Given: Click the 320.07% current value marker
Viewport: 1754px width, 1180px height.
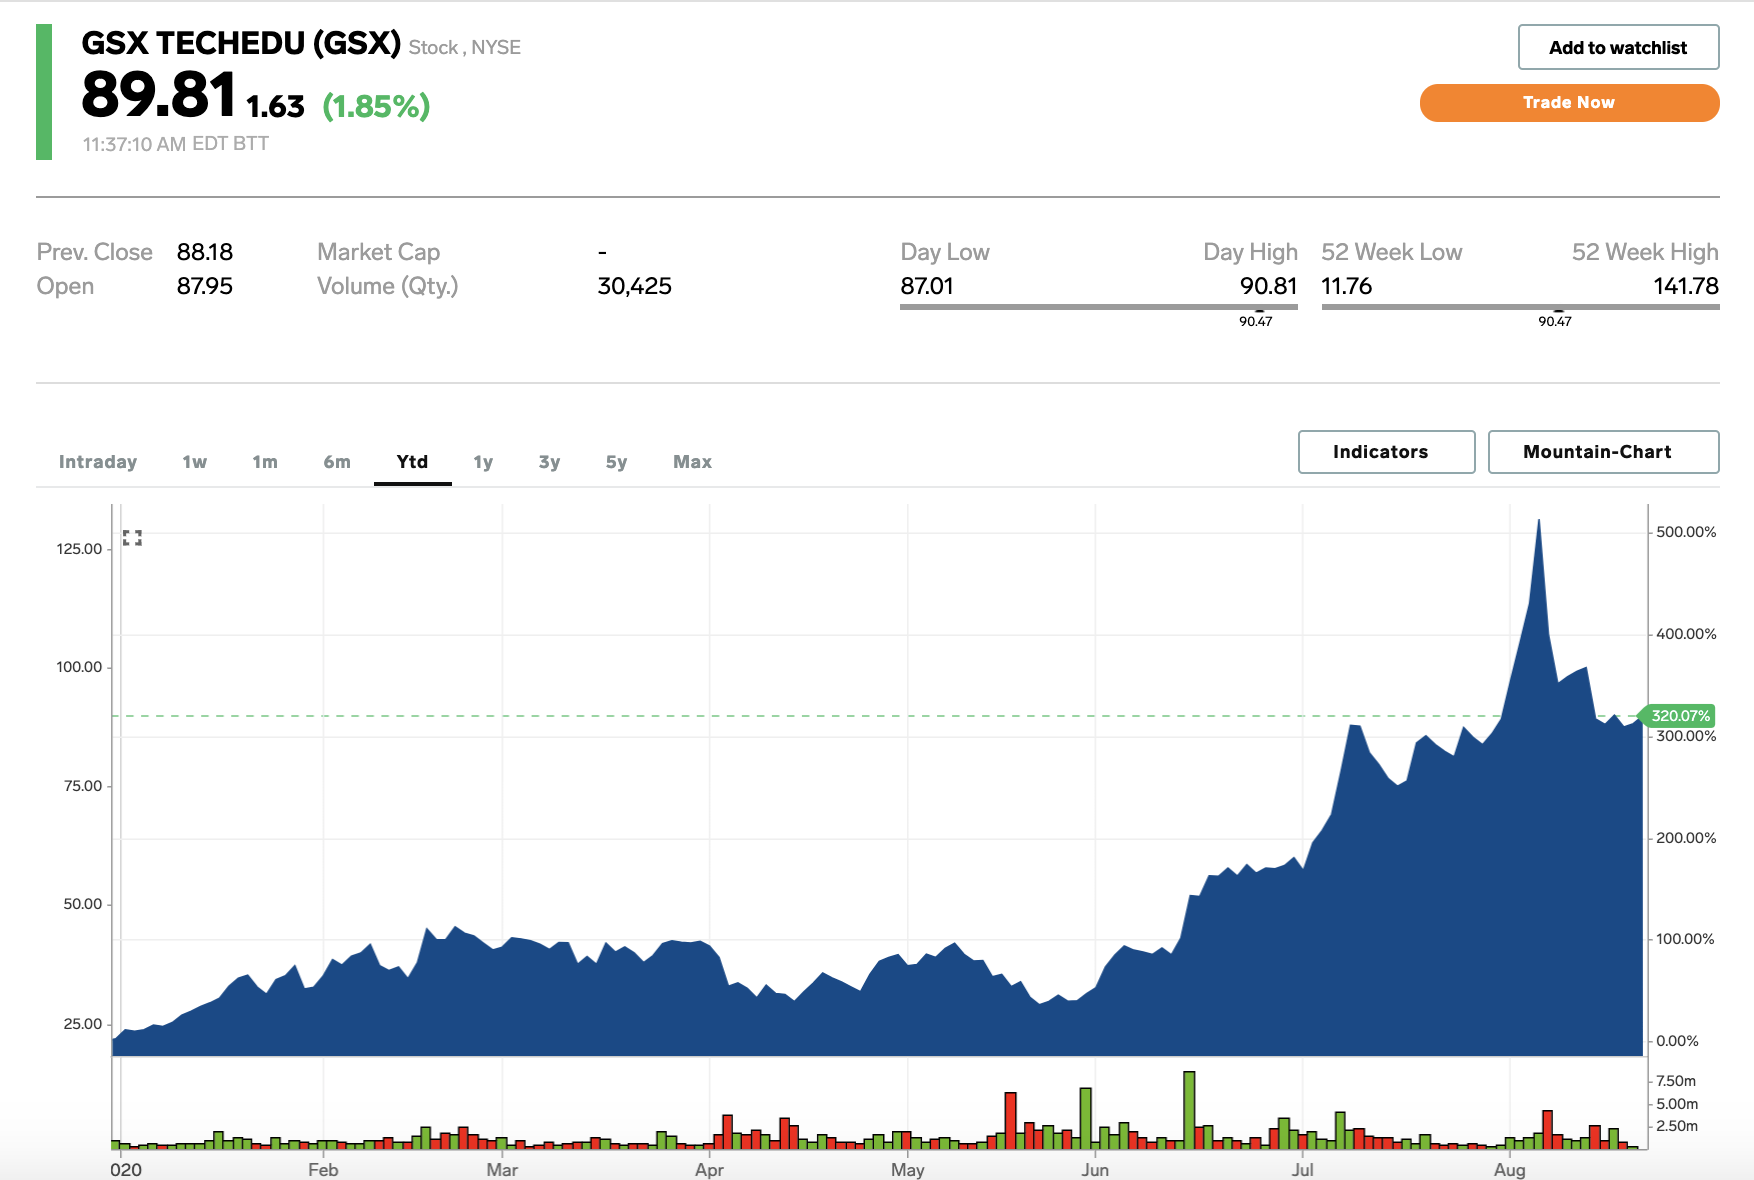Looking at the screenshot, I should (x=1679, y=716).
